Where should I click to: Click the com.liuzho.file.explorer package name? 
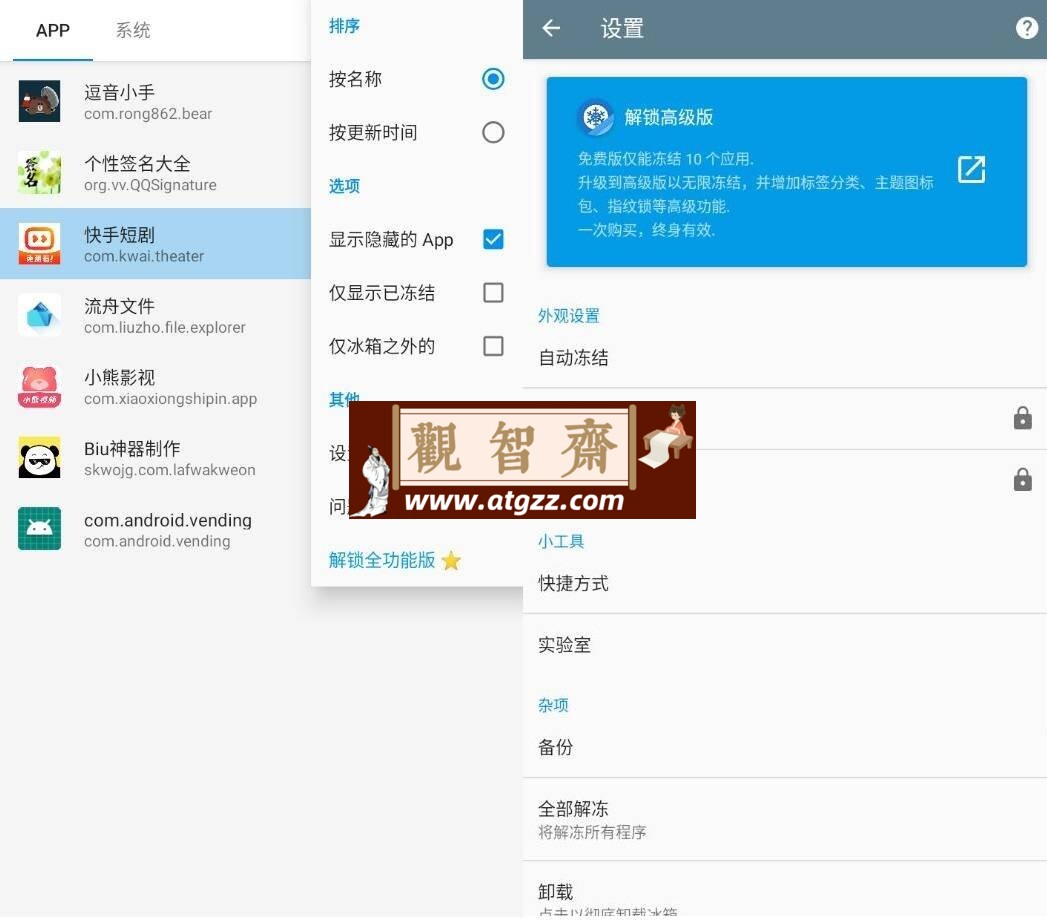165,328
